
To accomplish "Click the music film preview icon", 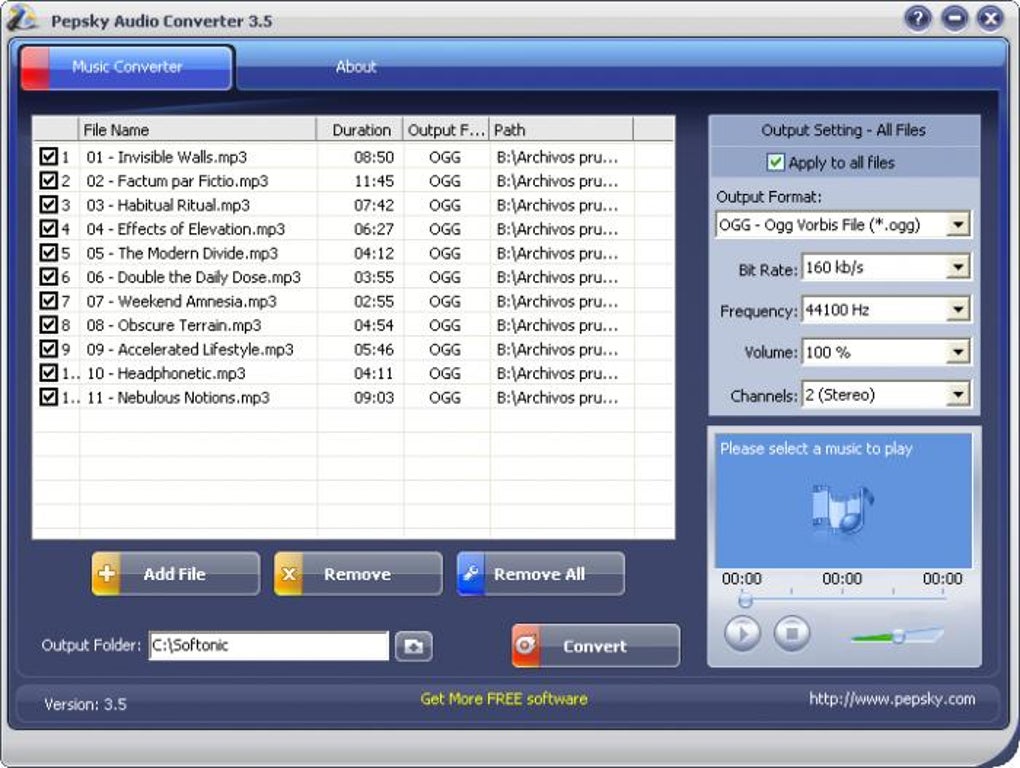I will tap(842, 508).
